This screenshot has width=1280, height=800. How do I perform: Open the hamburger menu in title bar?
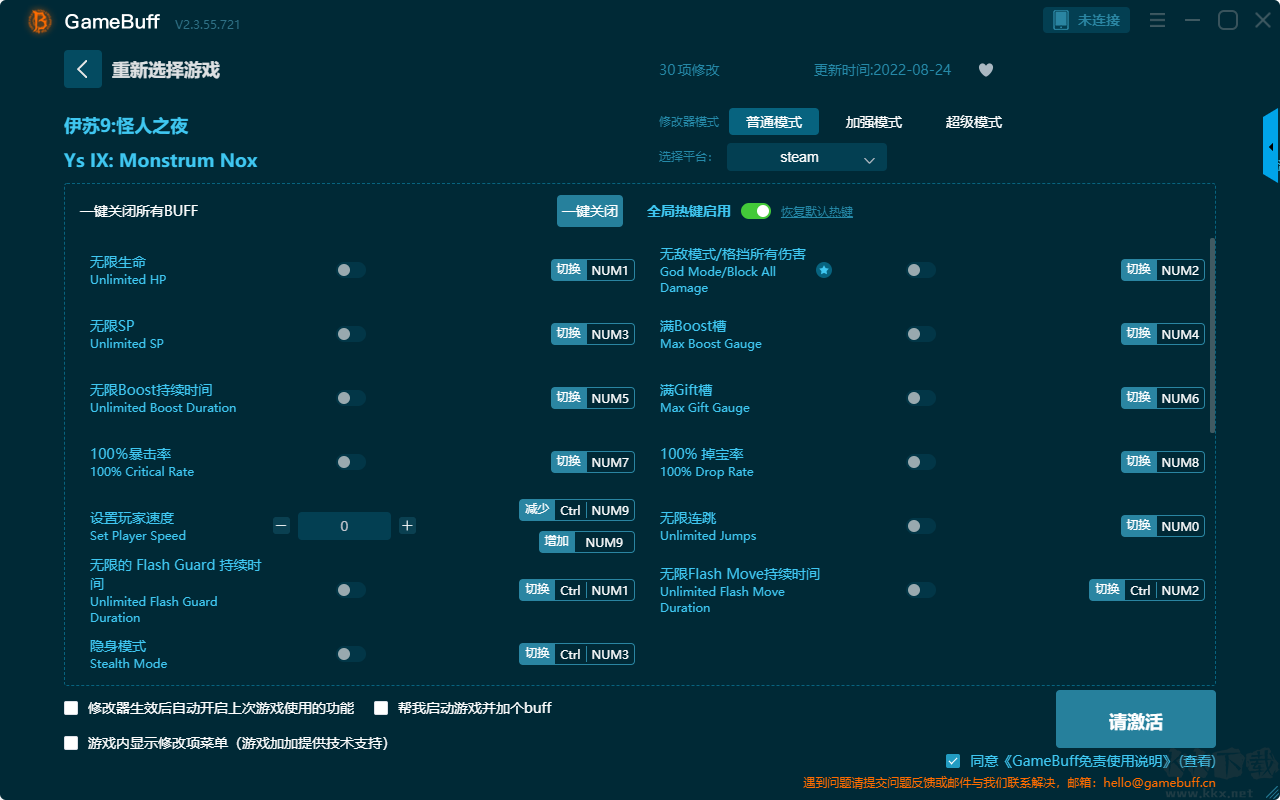tap(1157, 20)
